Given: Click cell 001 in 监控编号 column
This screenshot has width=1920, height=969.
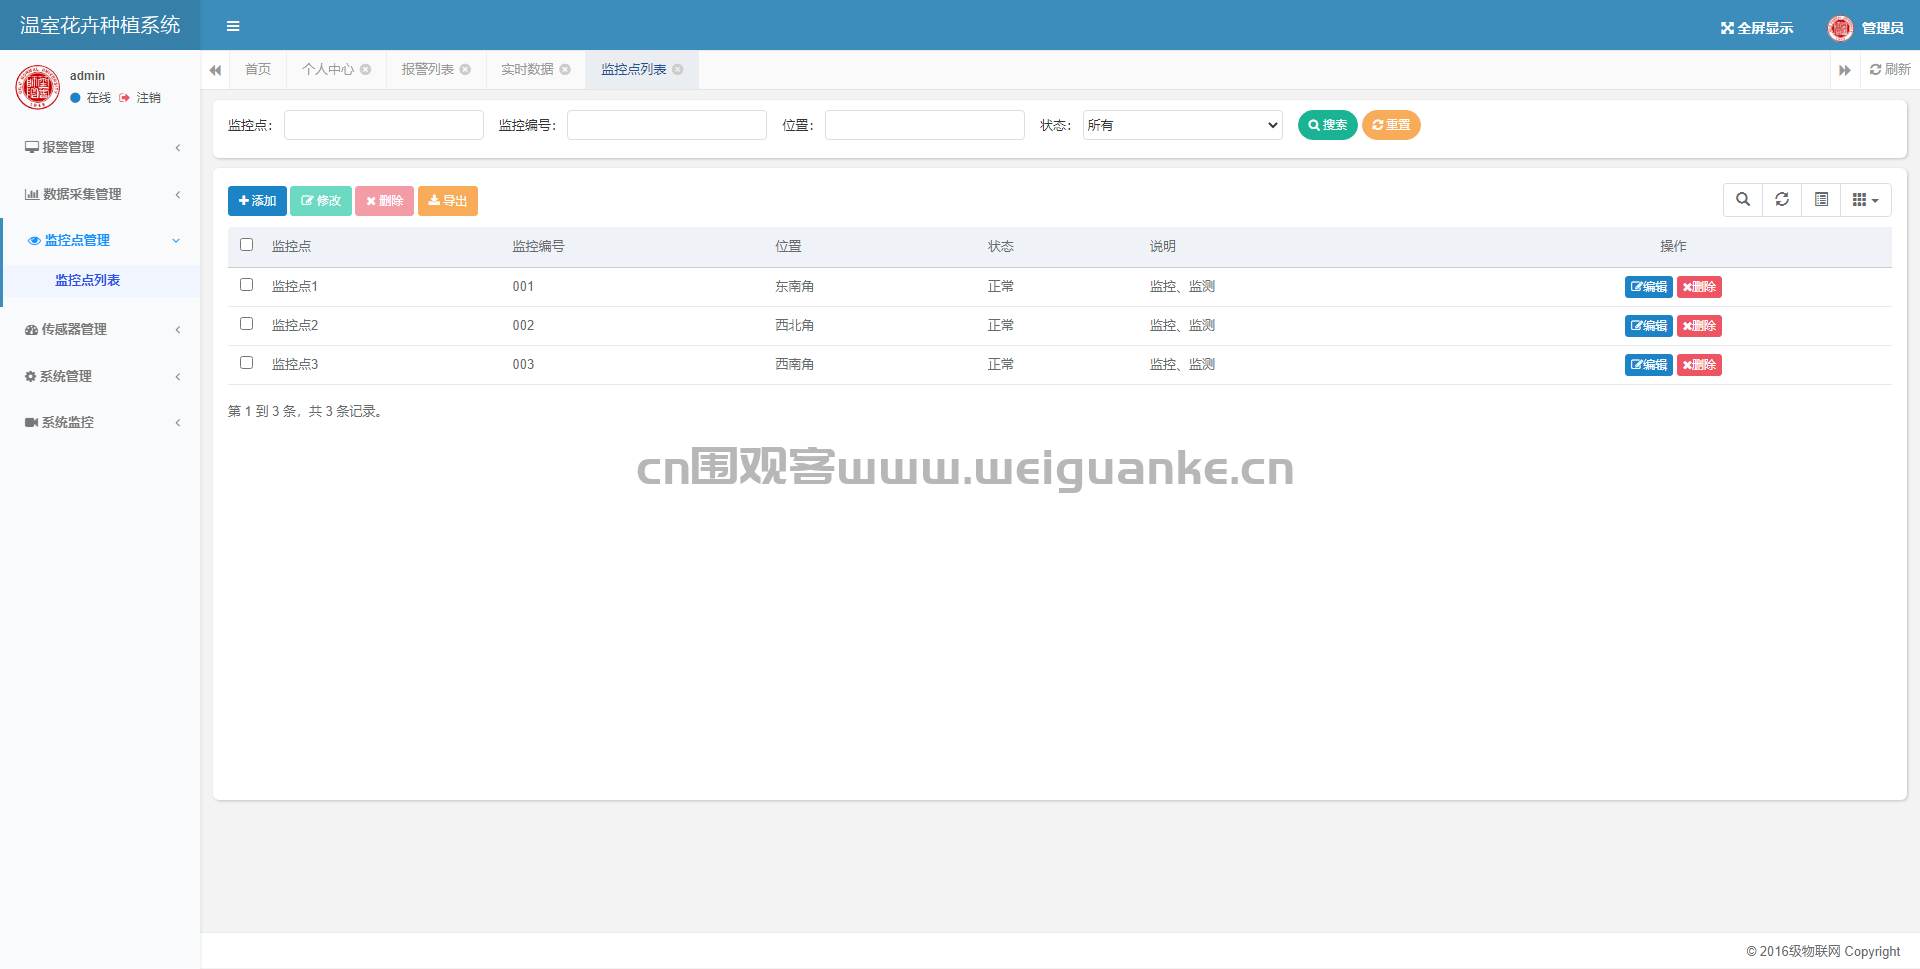Looking at the screenshot, I should (523, 286).
